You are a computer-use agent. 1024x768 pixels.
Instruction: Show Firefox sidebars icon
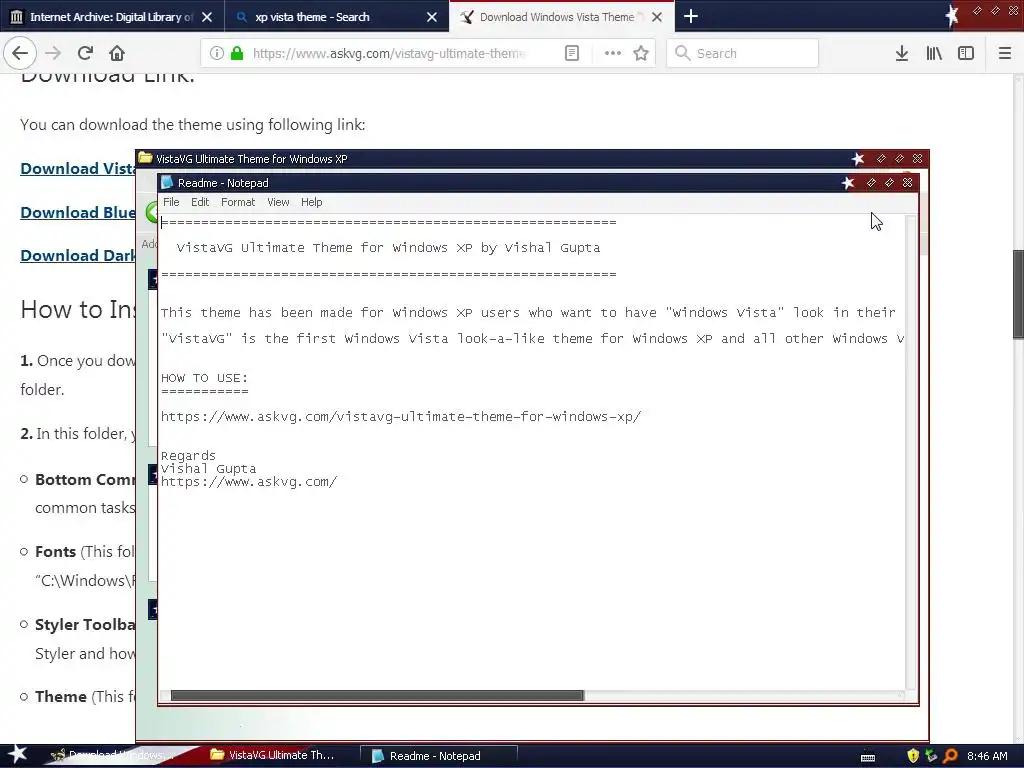966,53
